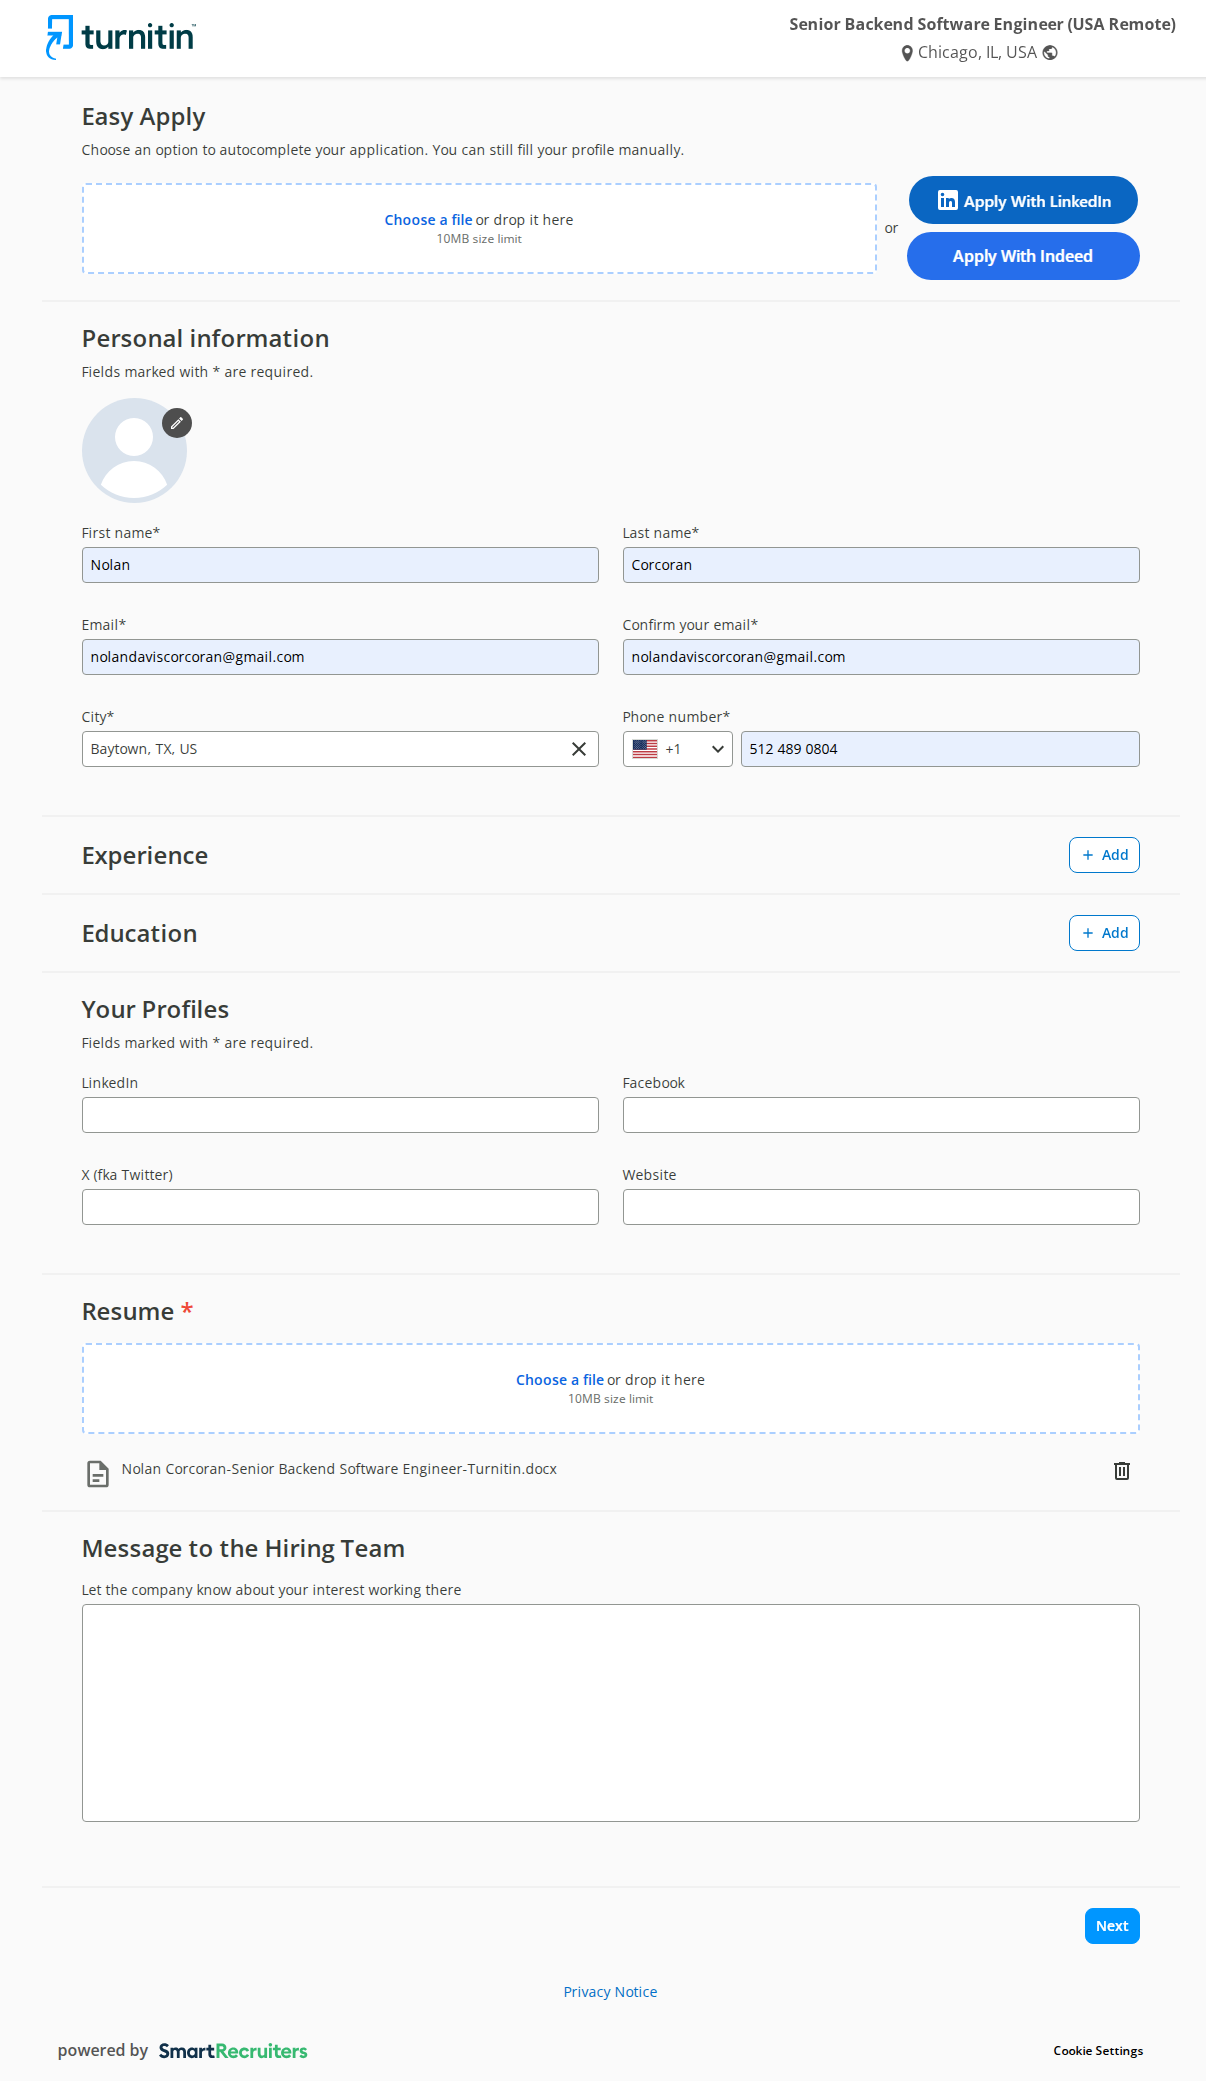
Task: Click the pencil edit photo icon
Action: [177, 423]
